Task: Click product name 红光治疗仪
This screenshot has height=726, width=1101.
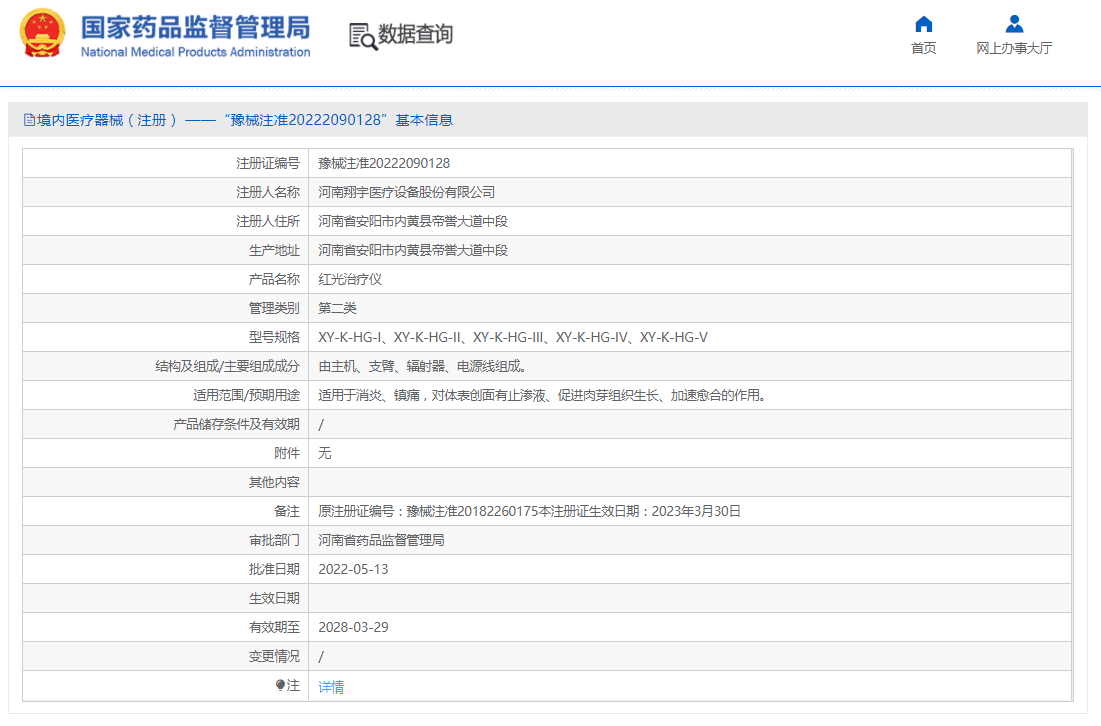Action: point(350,279)
